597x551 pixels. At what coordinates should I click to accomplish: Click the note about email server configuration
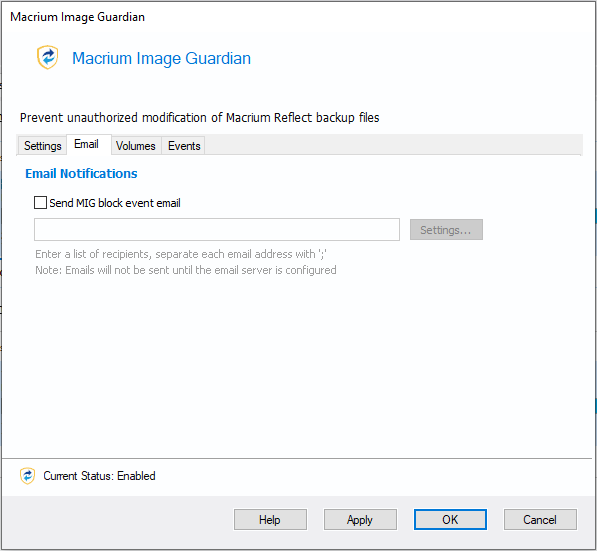(x=186, y=270)
